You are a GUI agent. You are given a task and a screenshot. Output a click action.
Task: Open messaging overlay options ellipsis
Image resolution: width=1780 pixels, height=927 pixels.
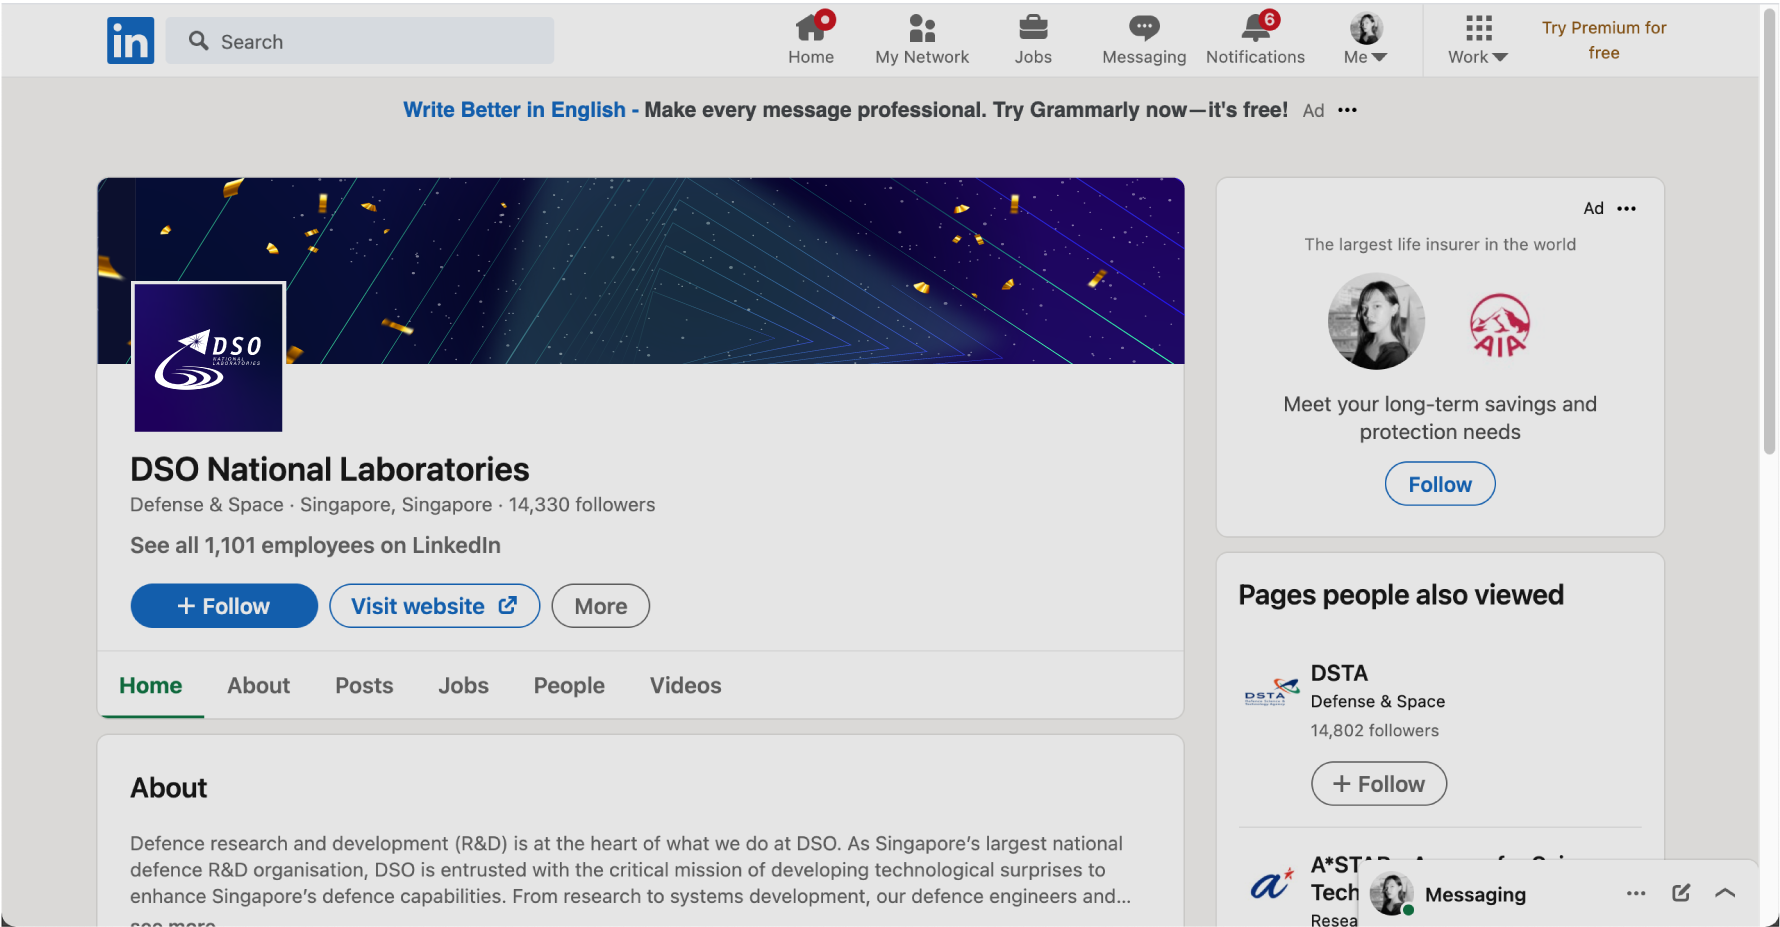coord(1636,893)
